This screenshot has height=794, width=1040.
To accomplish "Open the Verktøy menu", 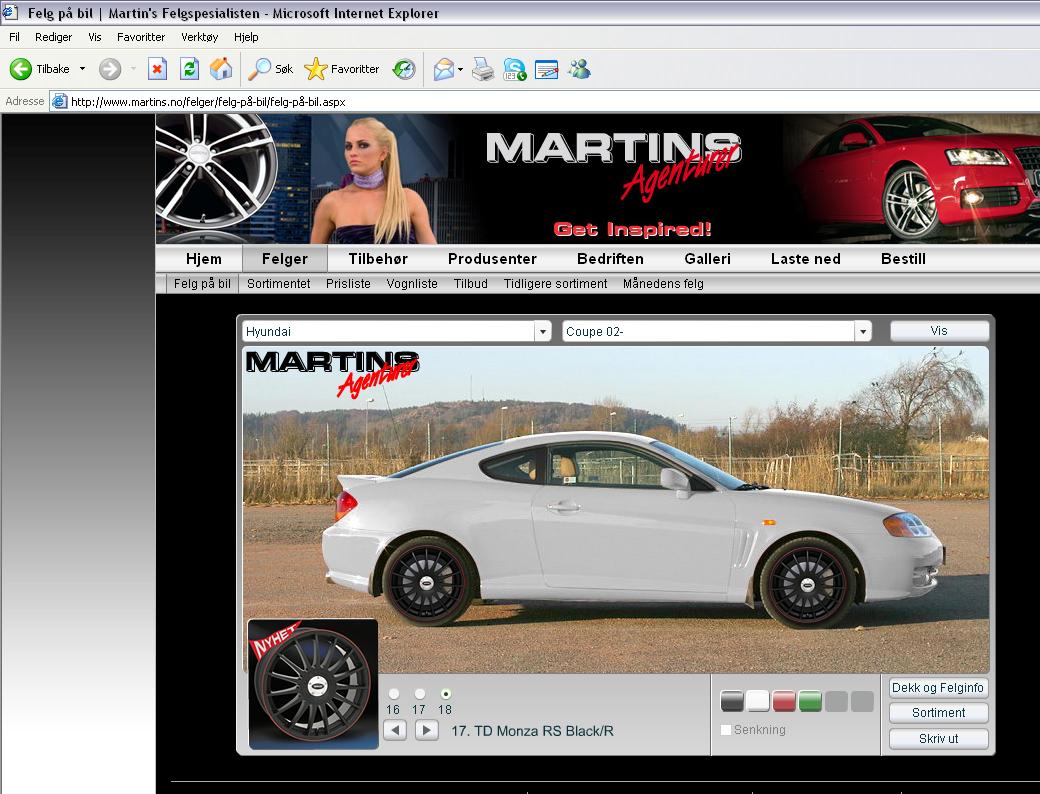I will 200,37.
